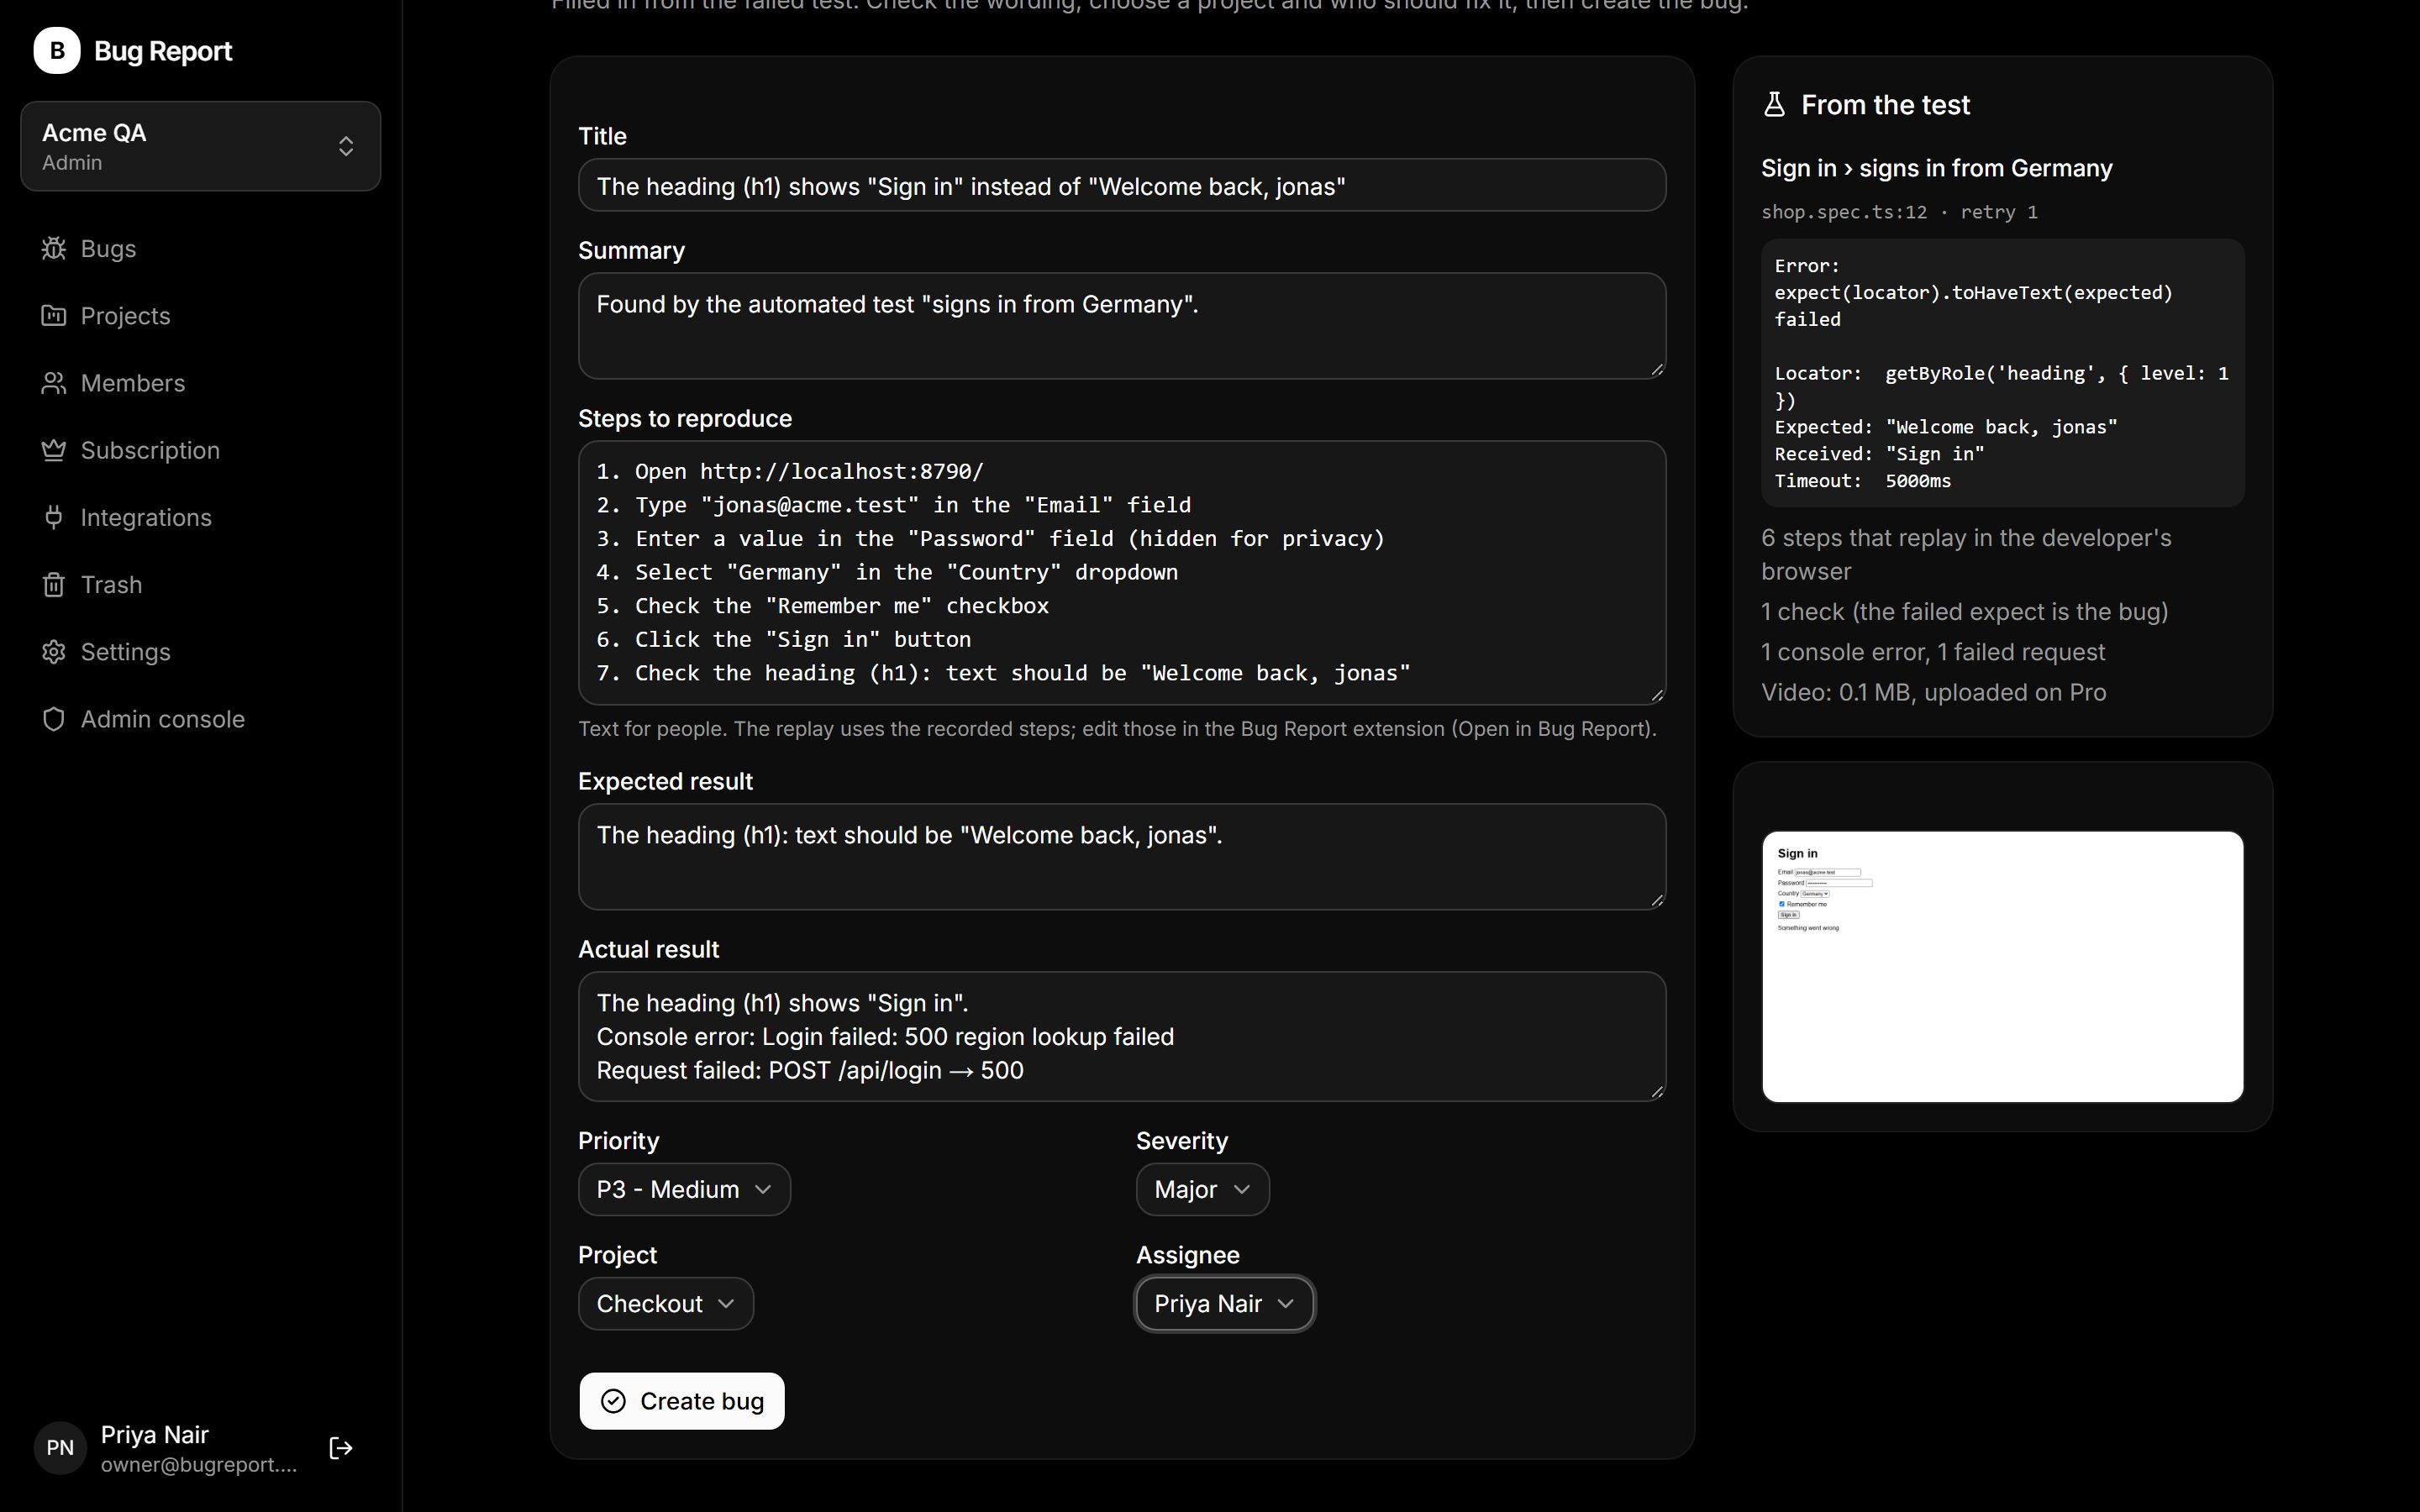Open the Severity Major dropdown
This screenshot has height=1512, width=2420.
pos(1202,1189)
